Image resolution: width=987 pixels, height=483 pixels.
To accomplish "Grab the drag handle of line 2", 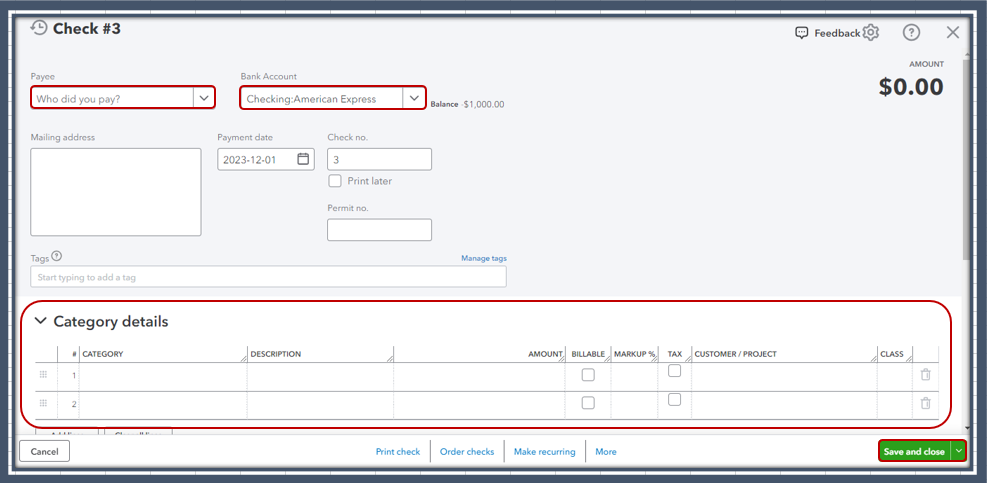I will pyautogui.click(x=43, y=403).
